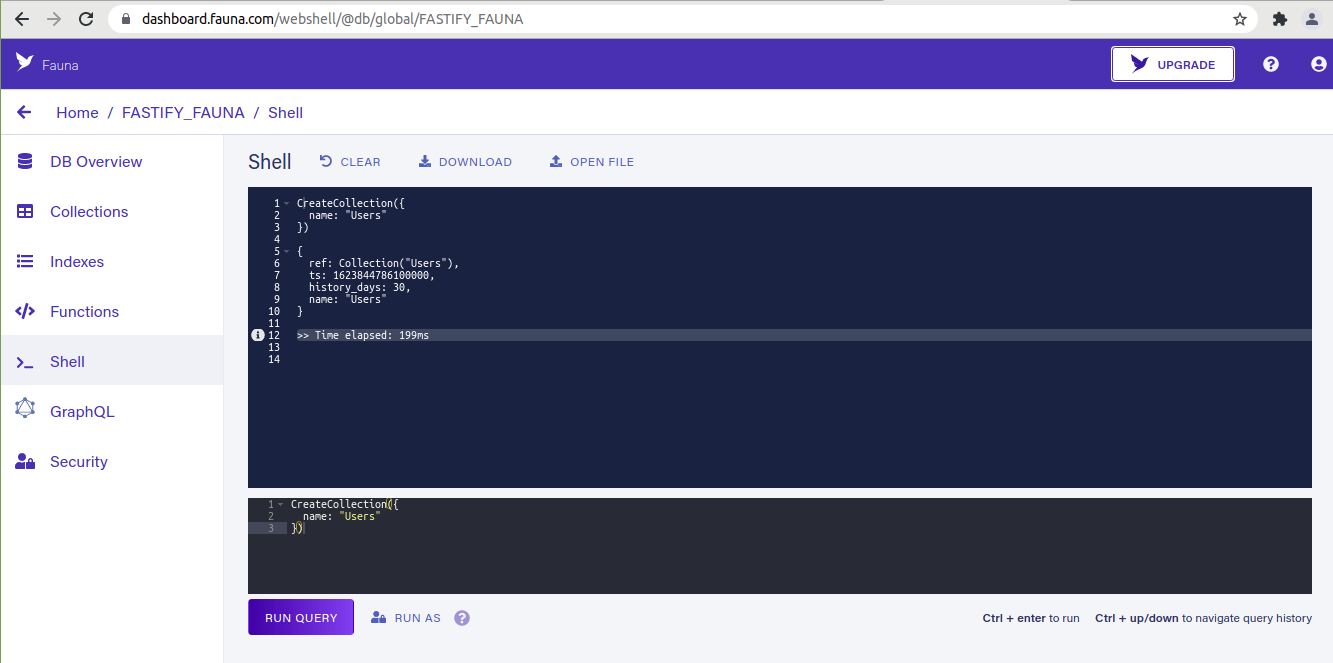Bookmark this page with the star icon

1240,19
